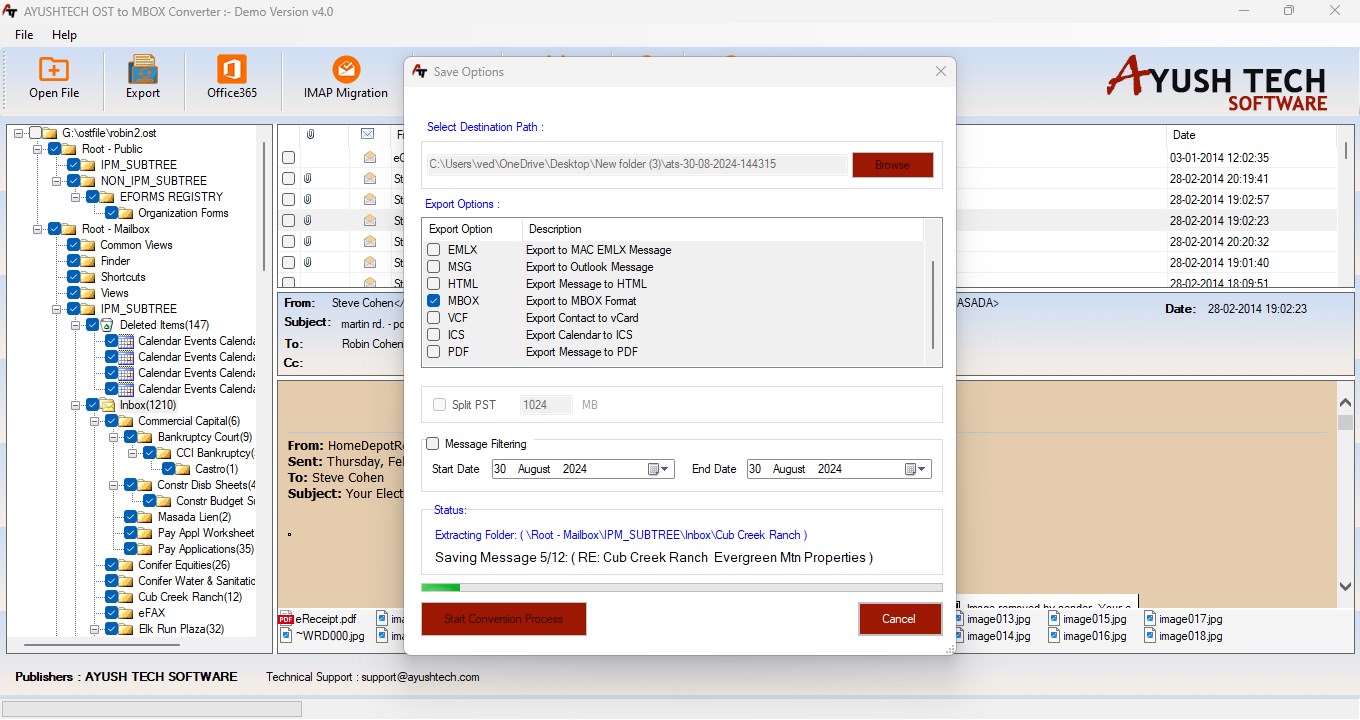
Task: Click the paperclip icon in the 28-02-2014 20:20:32 row
Action: pos(308,241)
